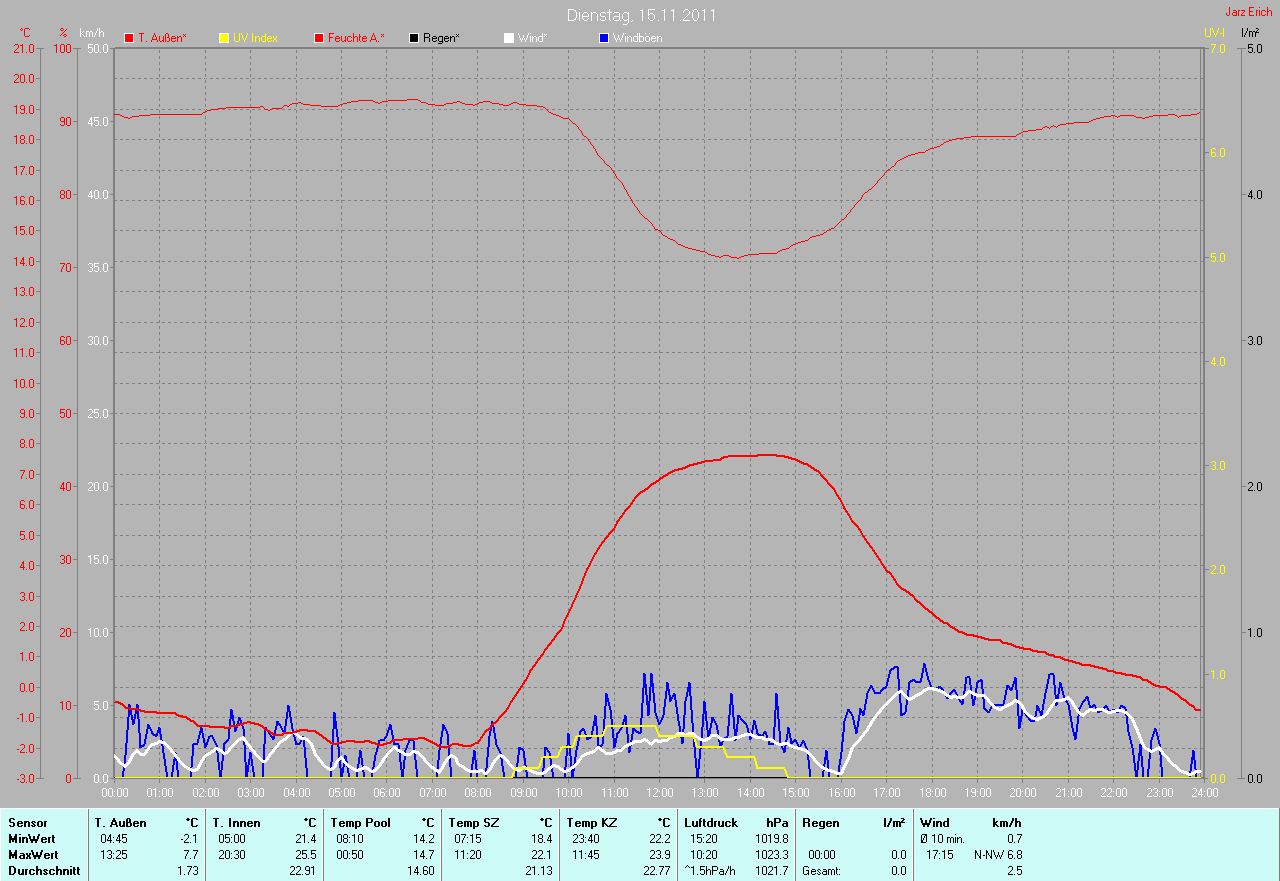Select the white Wind legend square
1280x881 pixels.
coord(508,38)
